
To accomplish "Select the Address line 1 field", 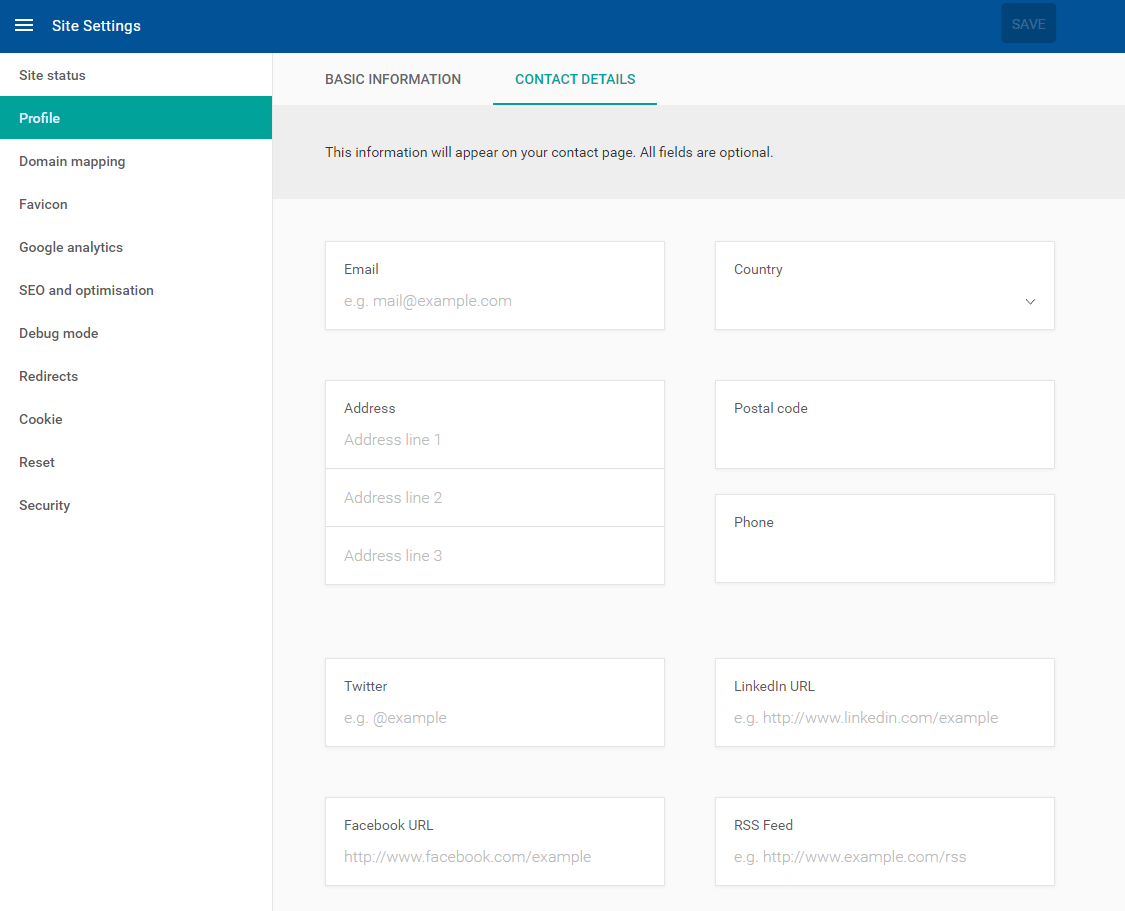I will pos(494,439).
